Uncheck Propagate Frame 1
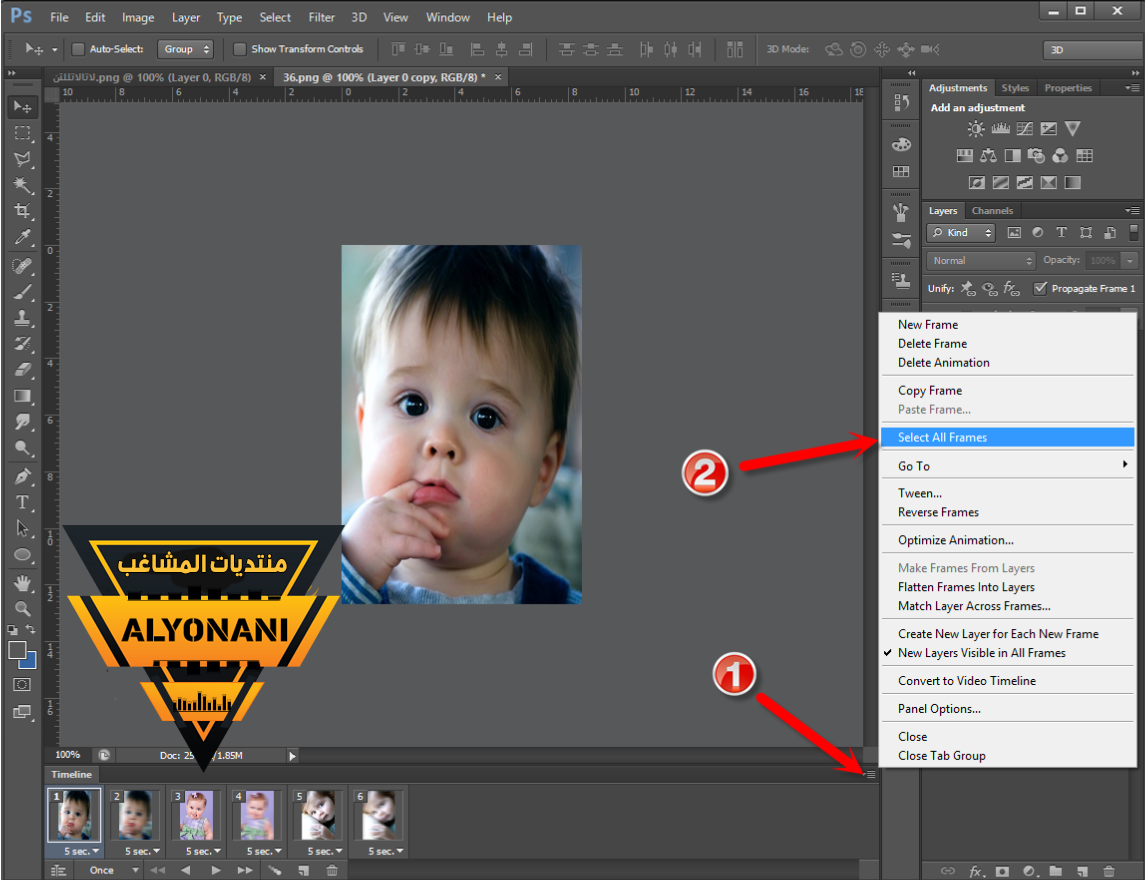 click(1041, 288)
